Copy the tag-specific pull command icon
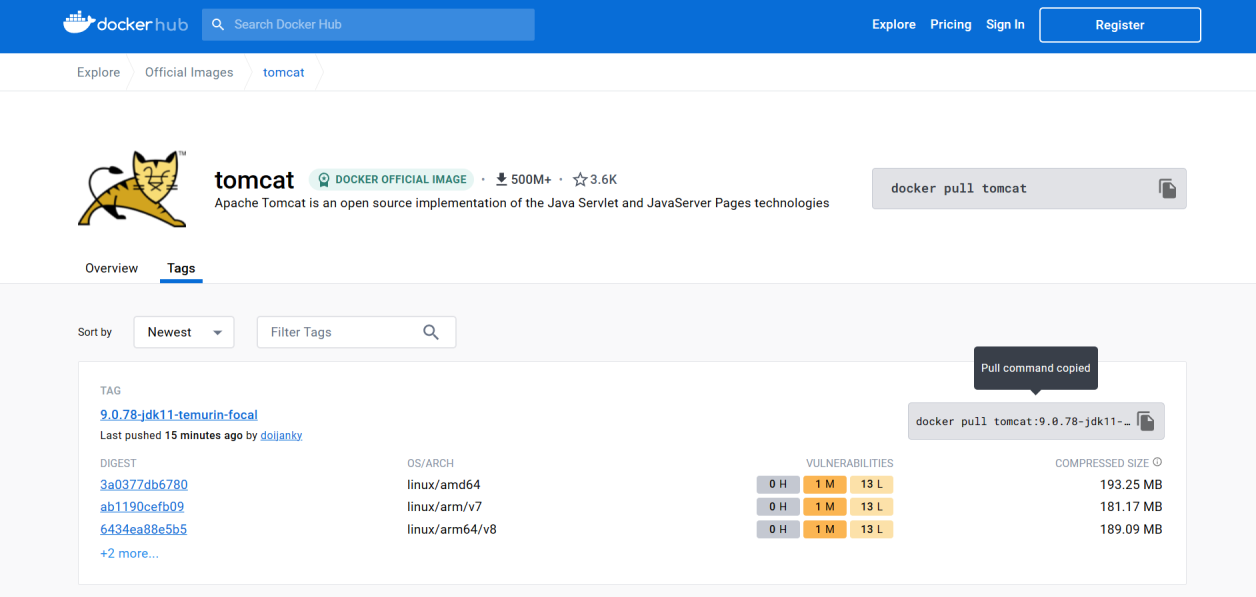This screenshot has width=1256, height=597. tap(1146, 421)
